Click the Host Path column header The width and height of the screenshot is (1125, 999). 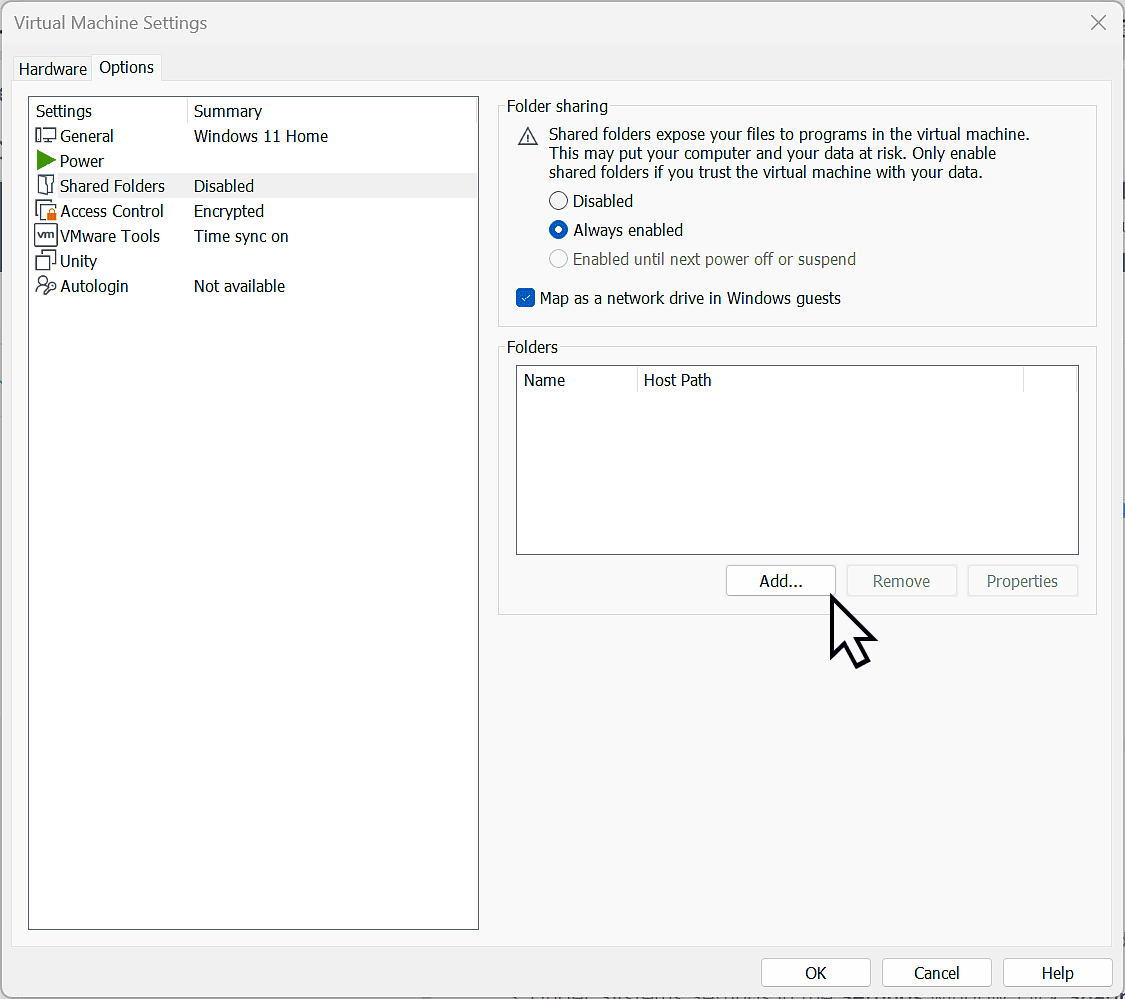[x=678, y=380]
